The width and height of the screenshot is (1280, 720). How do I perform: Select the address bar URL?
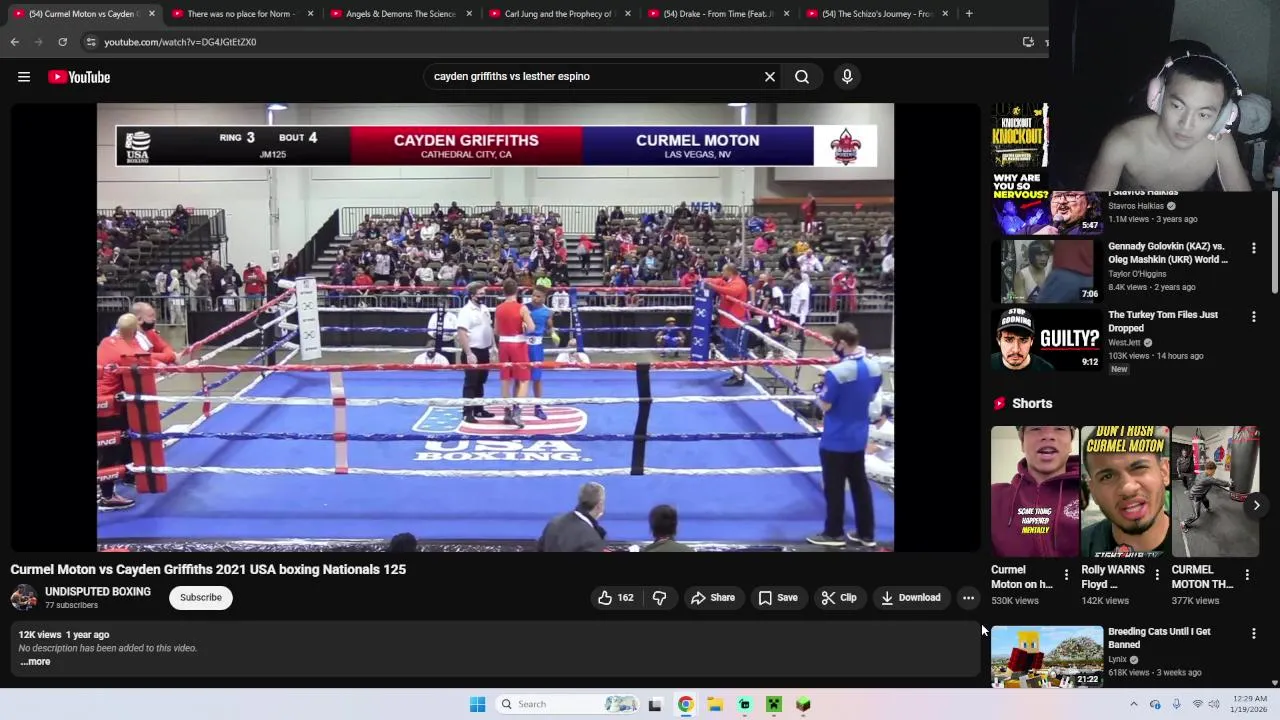[180, 42]
